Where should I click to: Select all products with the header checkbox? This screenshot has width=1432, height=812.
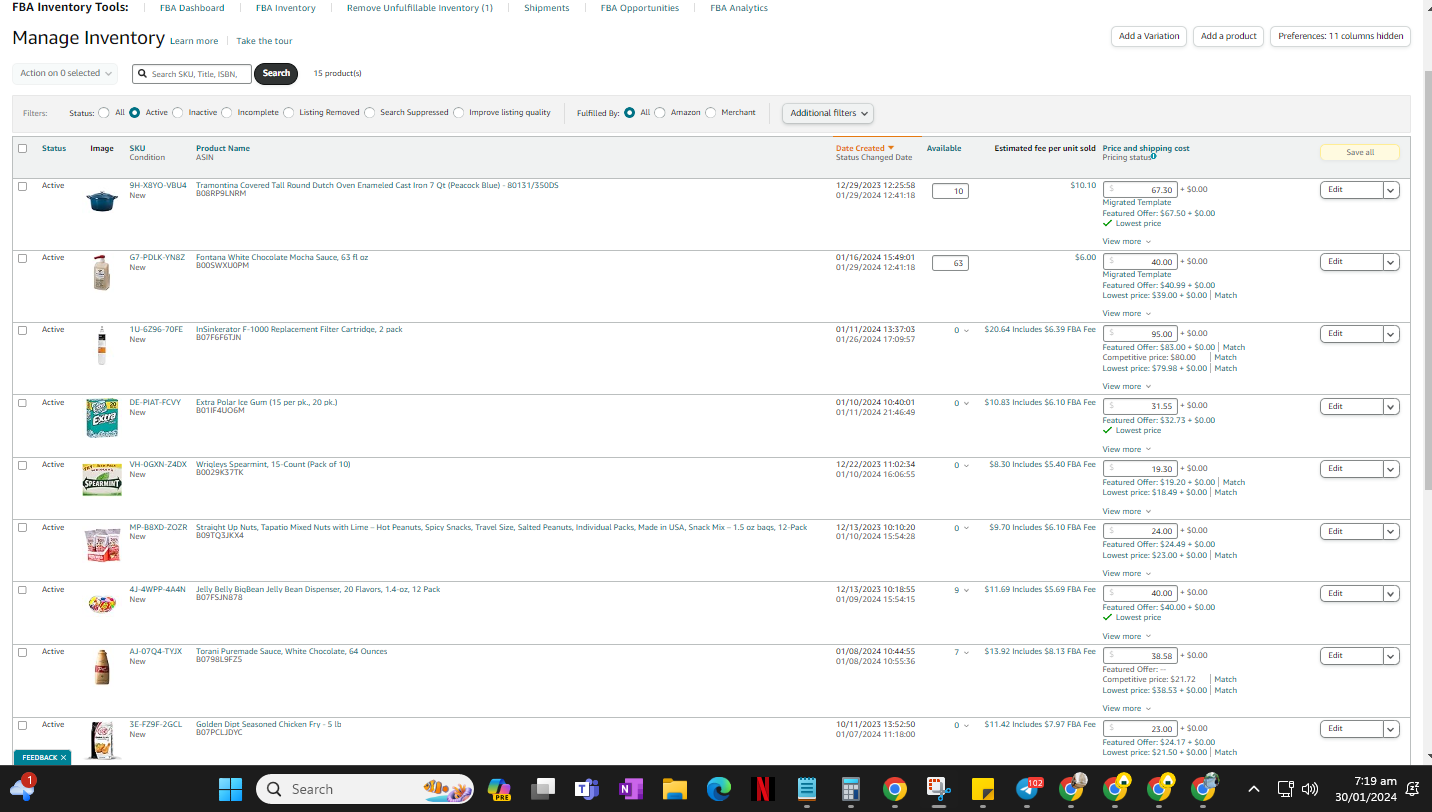tap(23, 149)
